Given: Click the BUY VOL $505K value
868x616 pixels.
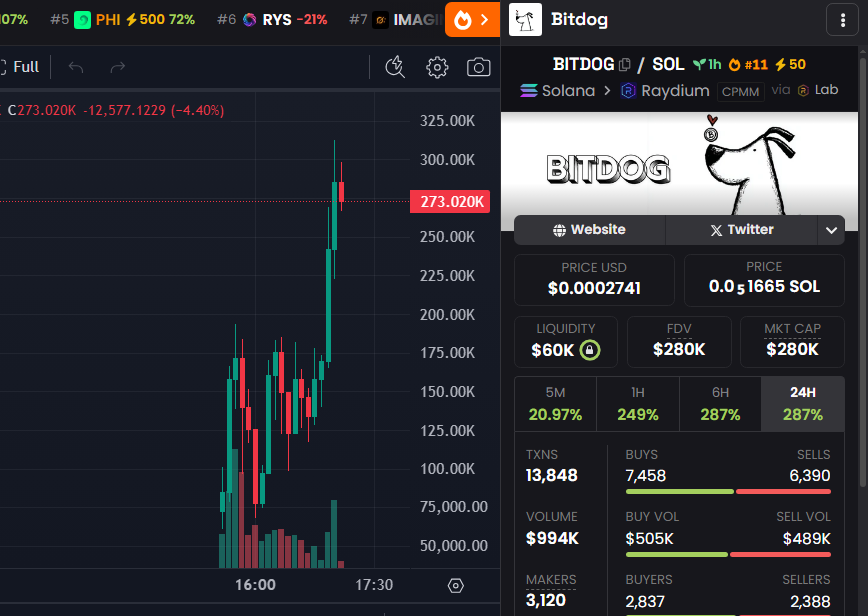Looking at the screenshot, I should tap(649, 539).
